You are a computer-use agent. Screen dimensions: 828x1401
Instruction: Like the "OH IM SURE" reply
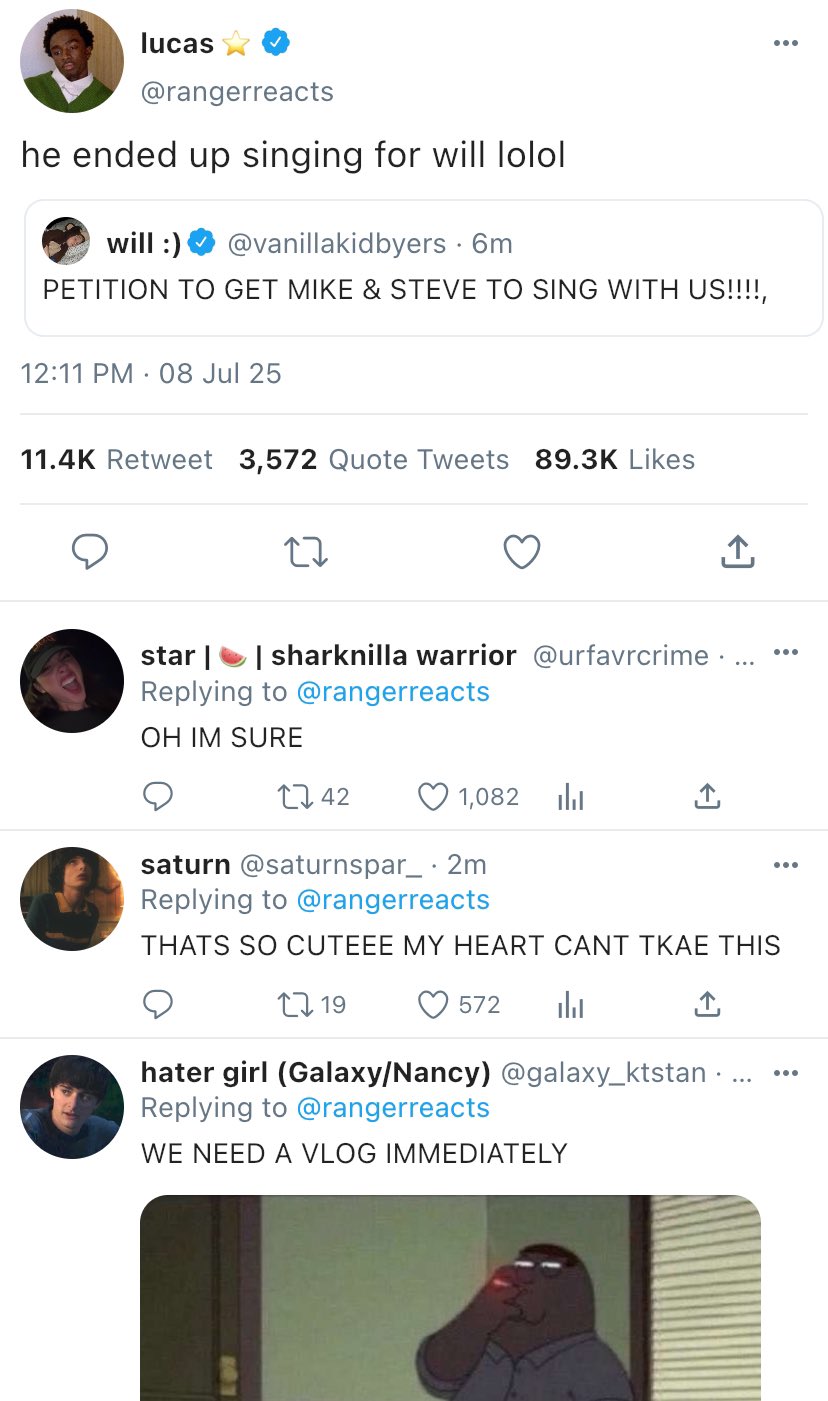[433, 796]
